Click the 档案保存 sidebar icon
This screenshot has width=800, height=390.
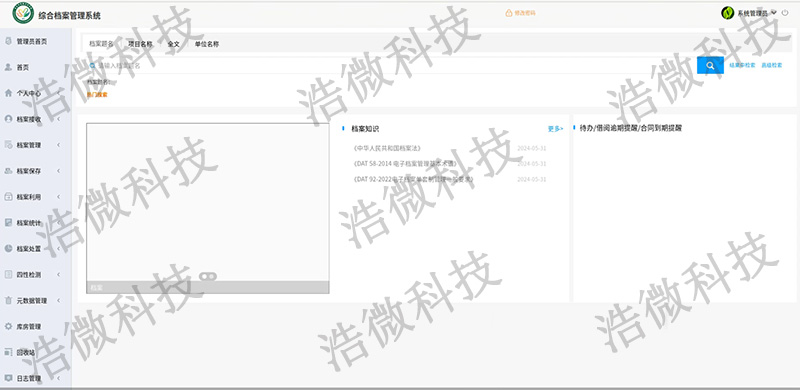point(8,171)
